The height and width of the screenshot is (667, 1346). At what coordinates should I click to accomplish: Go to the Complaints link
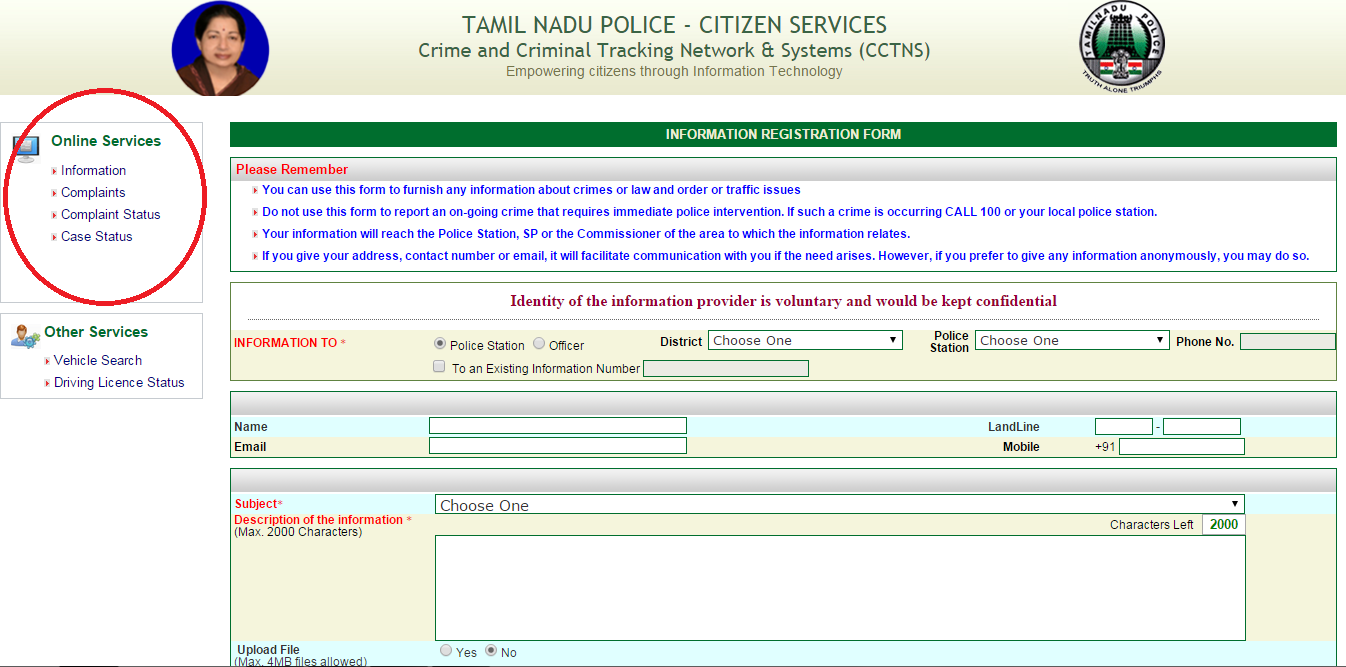93,193
